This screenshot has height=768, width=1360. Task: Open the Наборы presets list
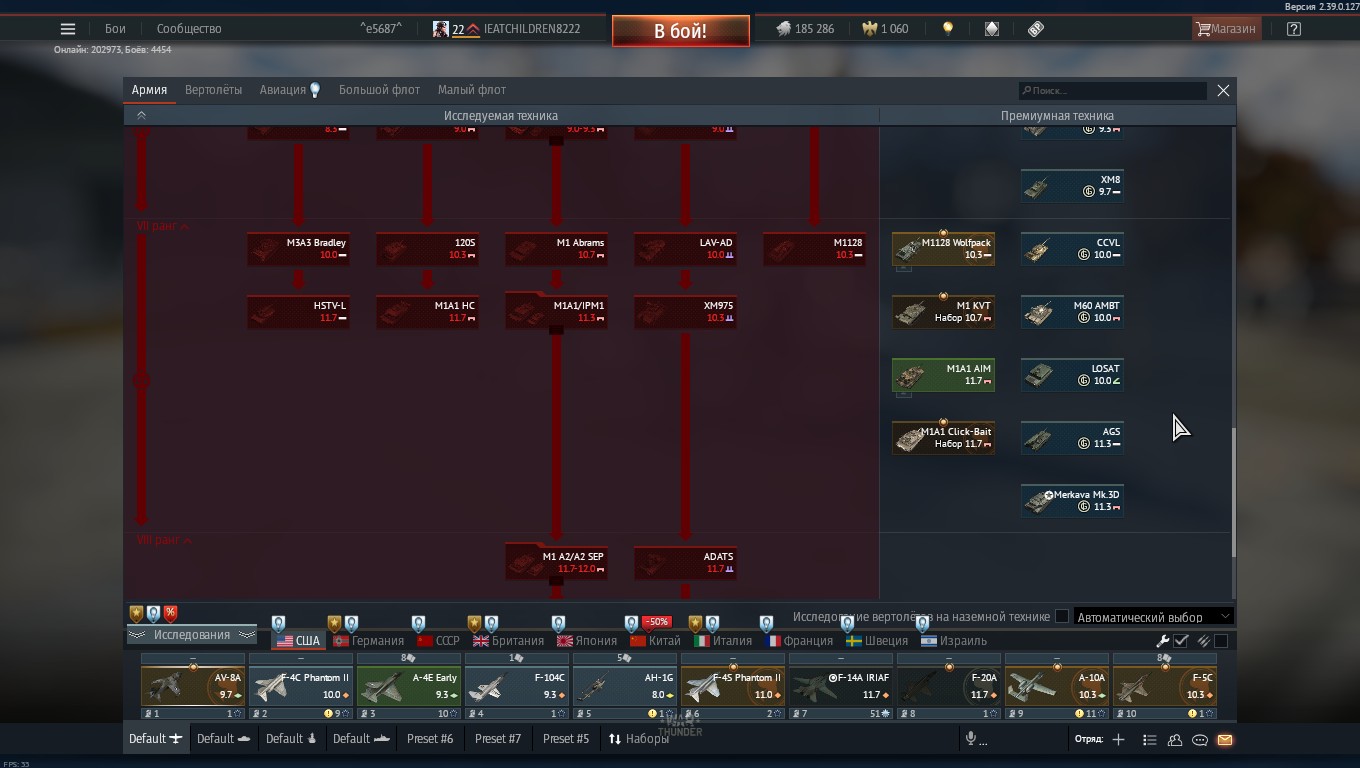tap(638, 739)
